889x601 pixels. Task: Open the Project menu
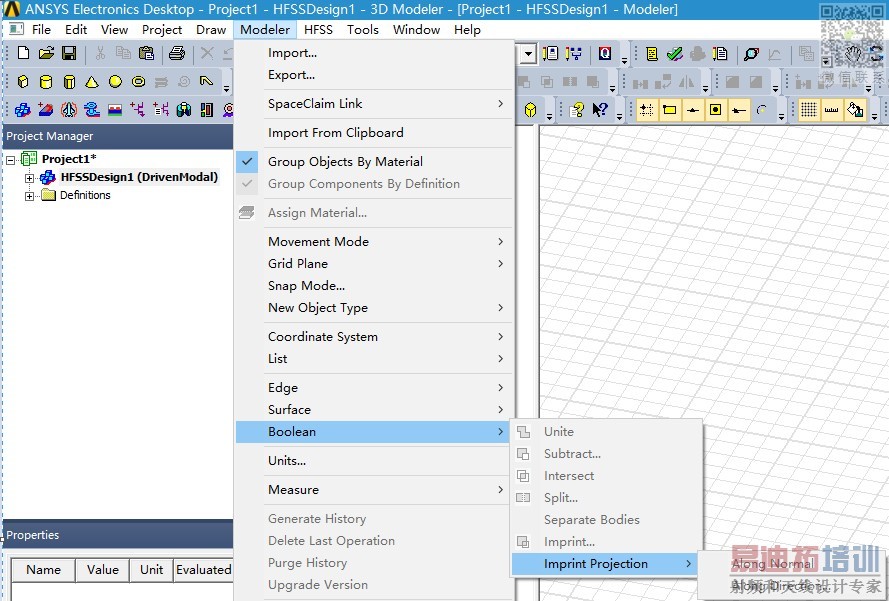tap(162, 29)
